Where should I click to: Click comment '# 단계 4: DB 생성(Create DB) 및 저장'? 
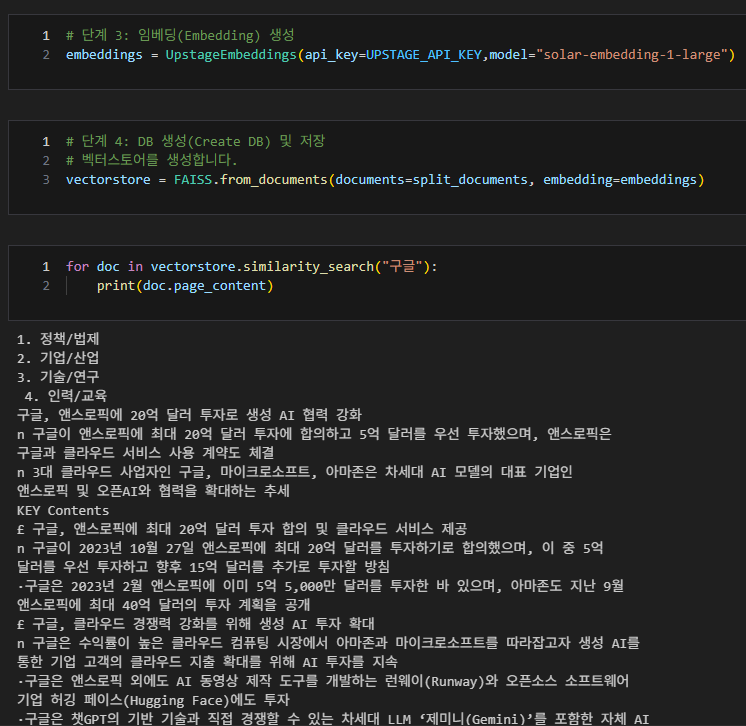tap(195, 141)
